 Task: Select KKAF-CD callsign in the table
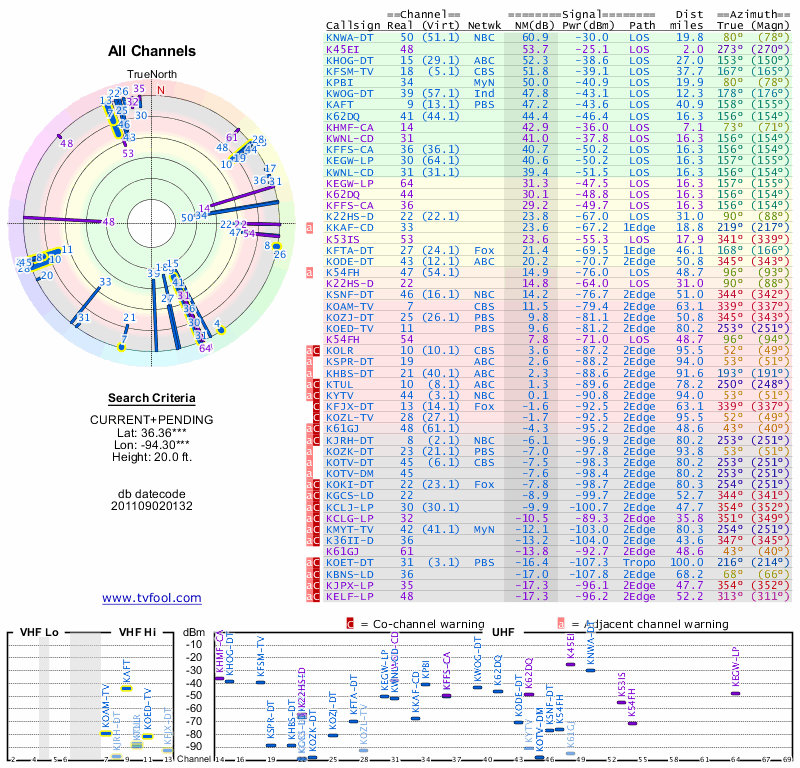point(349,228)
